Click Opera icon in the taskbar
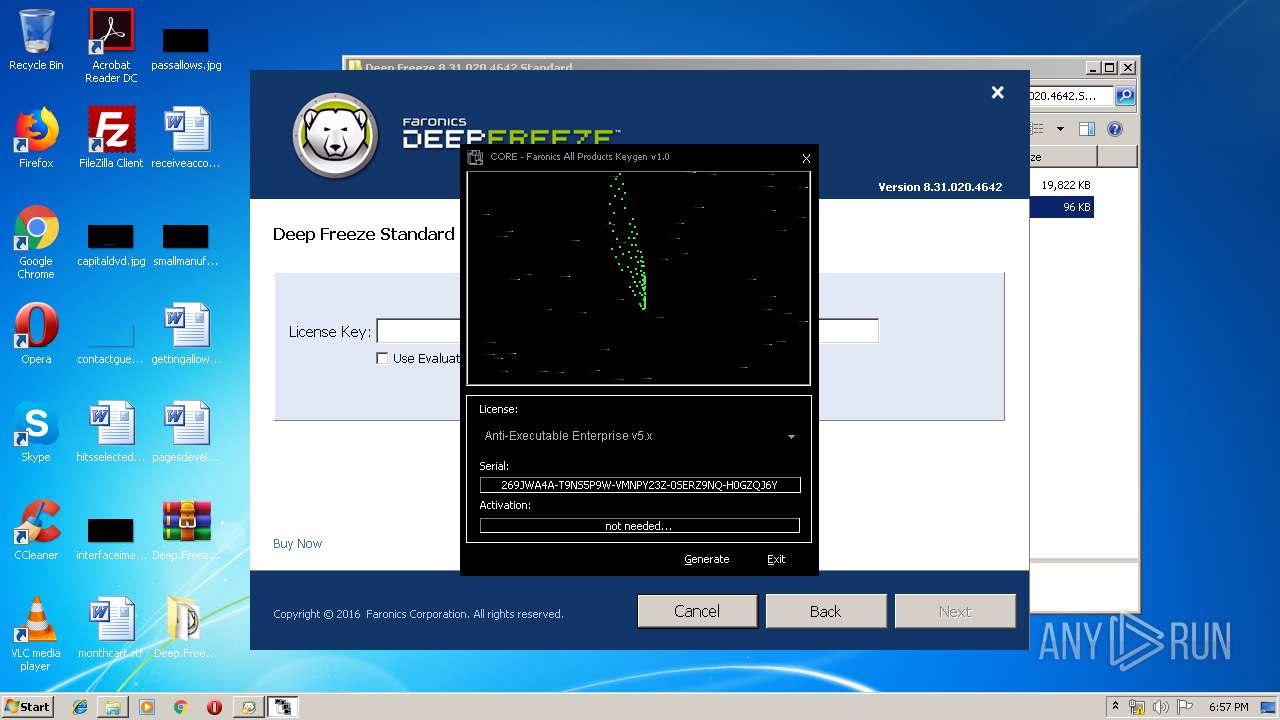1280x720 pixels. [214, 707]
